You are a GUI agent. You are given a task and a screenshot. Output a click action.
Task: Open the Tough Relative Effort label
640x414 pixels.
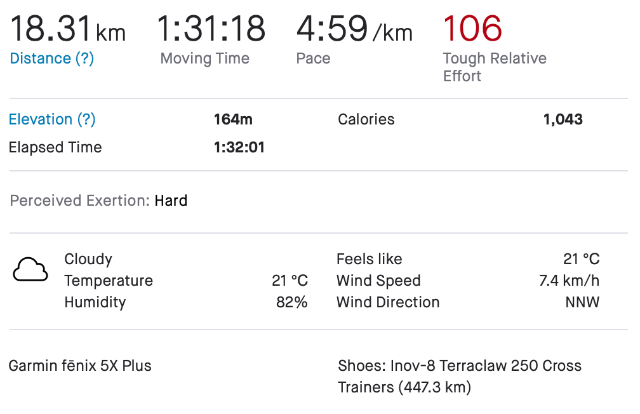(x=494, y=67)
